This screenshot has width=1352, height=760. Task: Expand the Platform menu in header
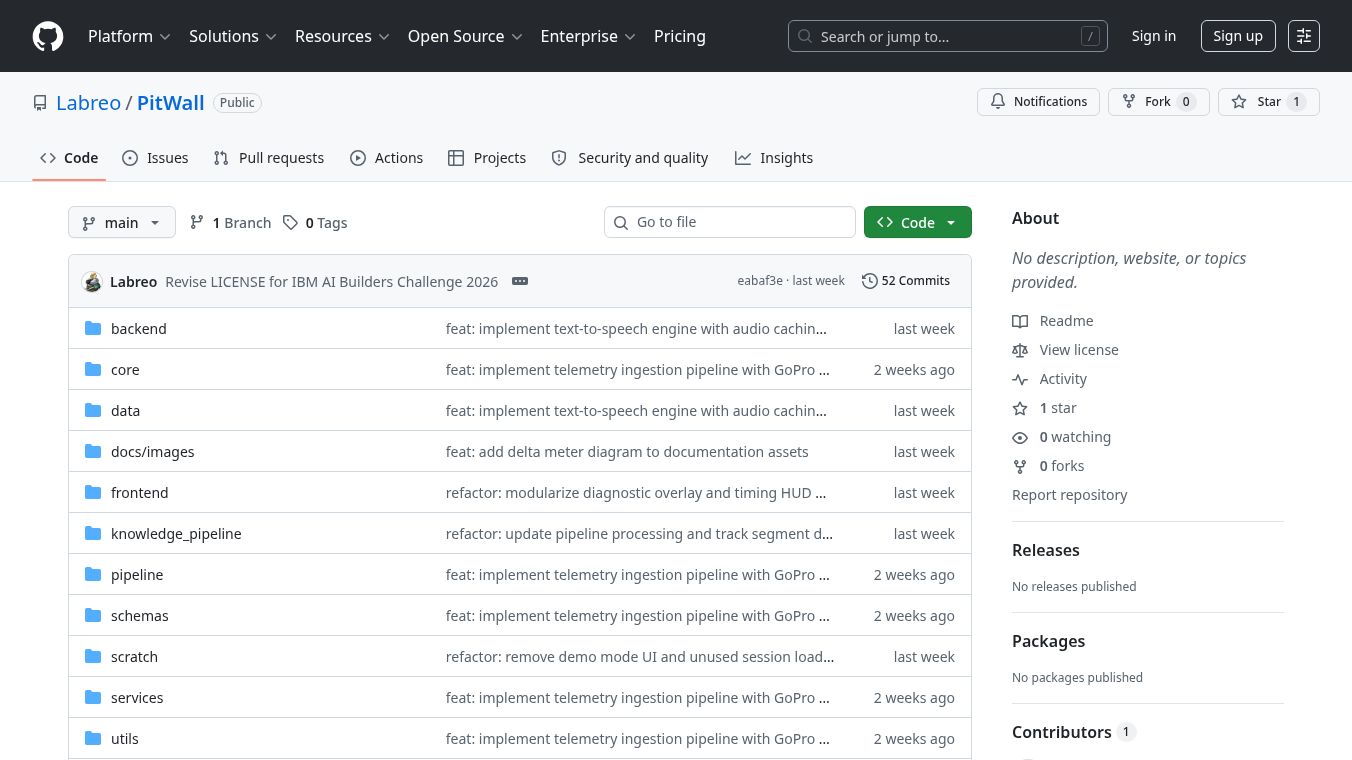(129, 36)
